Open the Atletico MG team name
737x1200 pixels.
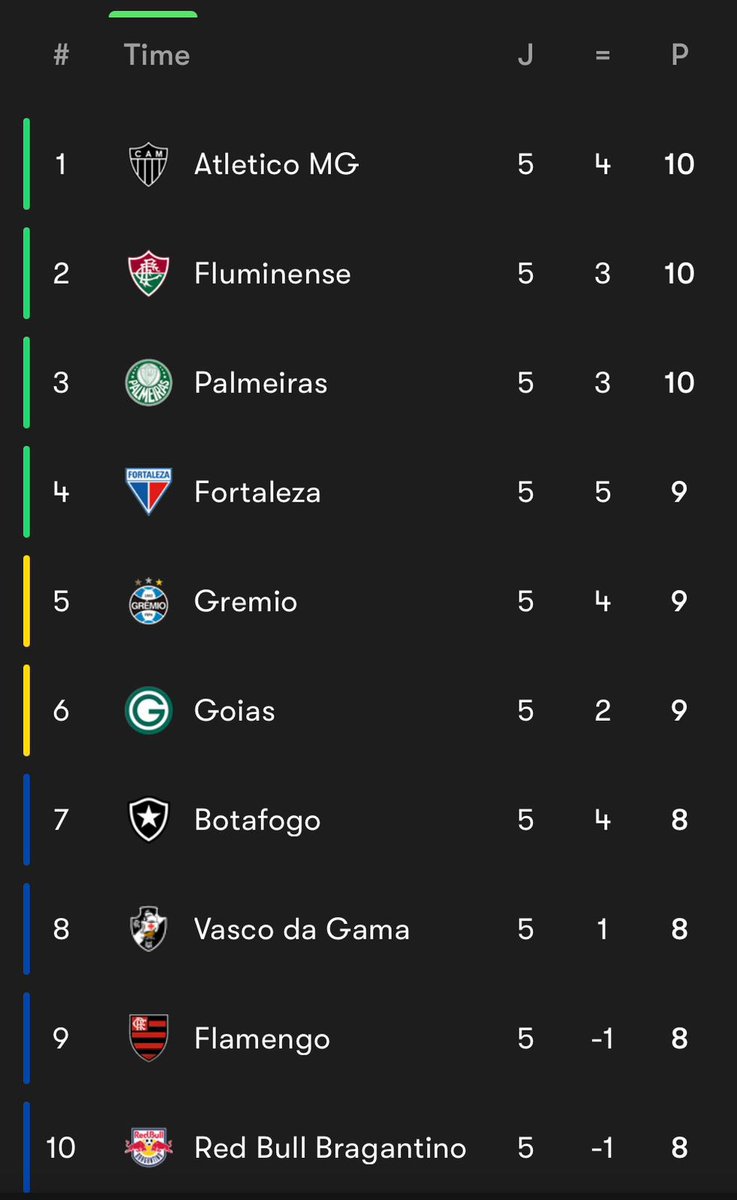pyautogui.click(x=276, y=164)
